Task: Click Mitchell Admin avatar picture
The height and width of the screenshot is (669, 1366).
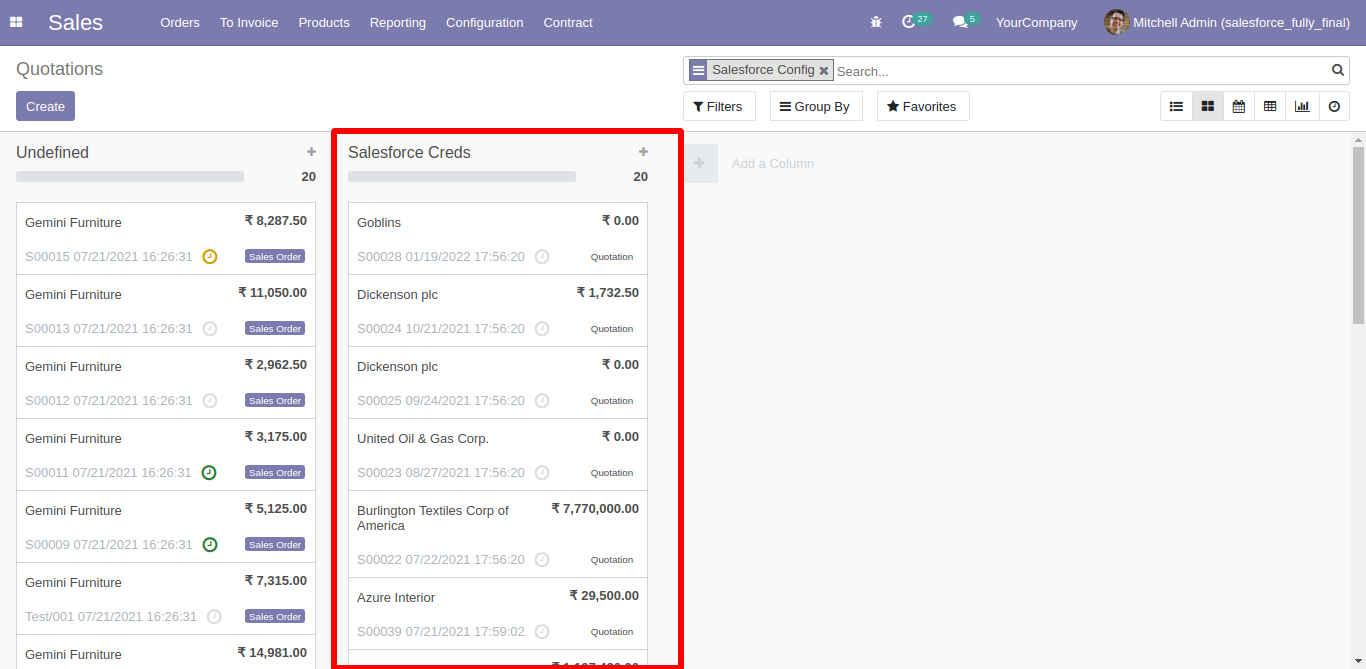Action: 1116,22
